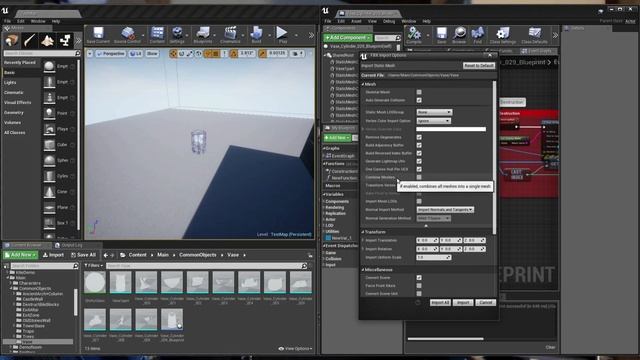Open Vertex Color Import Option dropdown
This screenshot has width=640, height=360.
433,121
